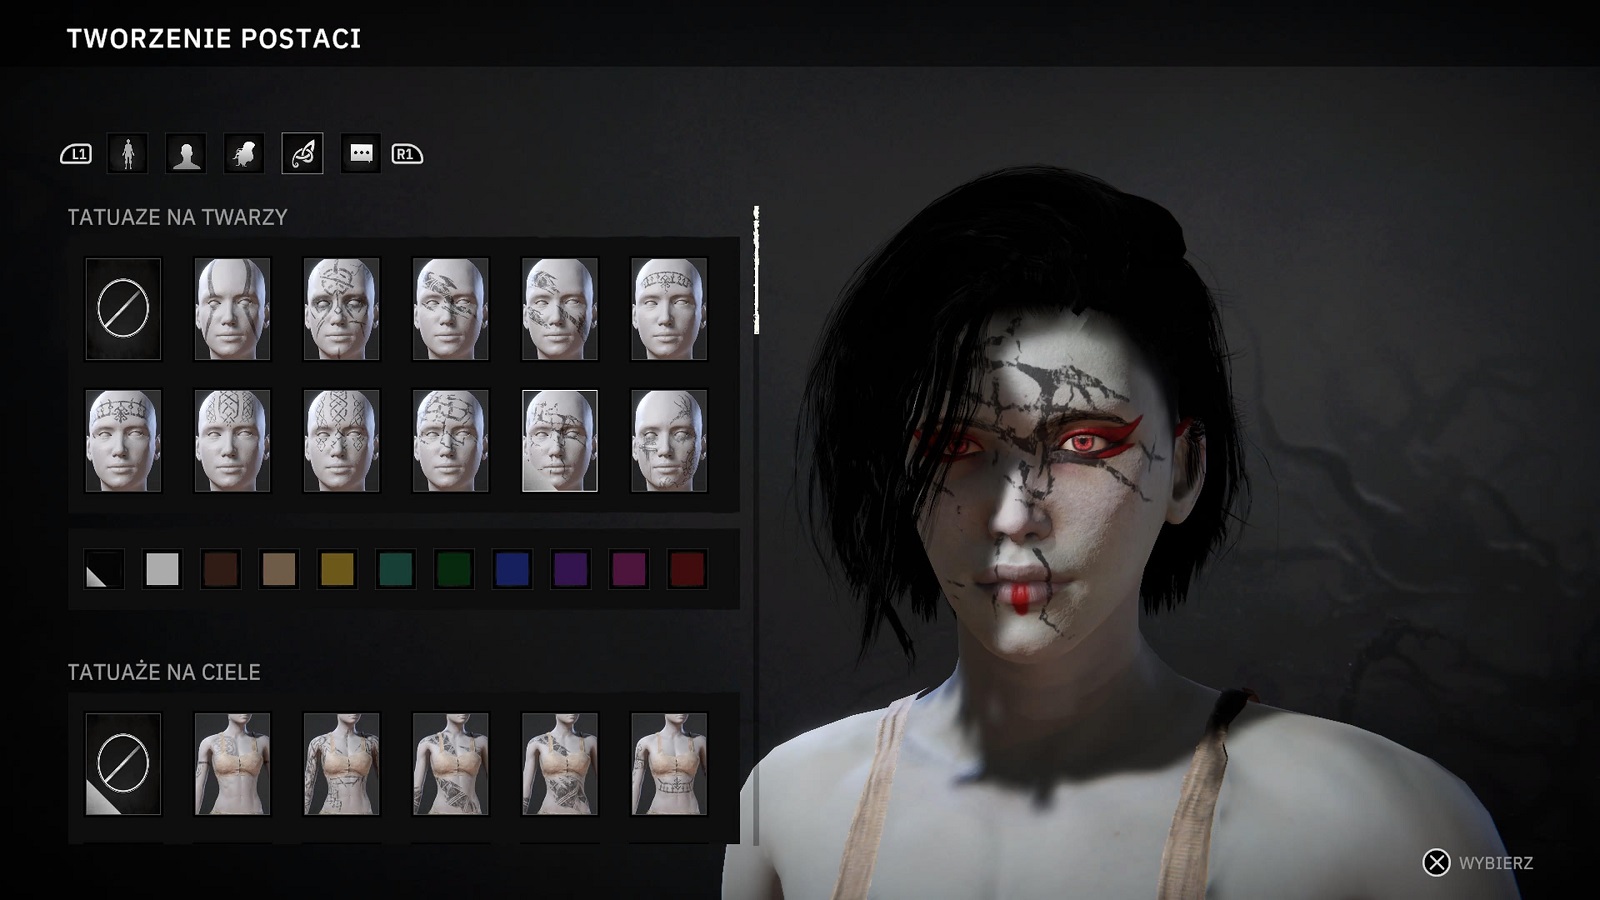Click the WYBIERZ confirm button
Viewport: 1600px width, 900px height.
coord(1478,863)
